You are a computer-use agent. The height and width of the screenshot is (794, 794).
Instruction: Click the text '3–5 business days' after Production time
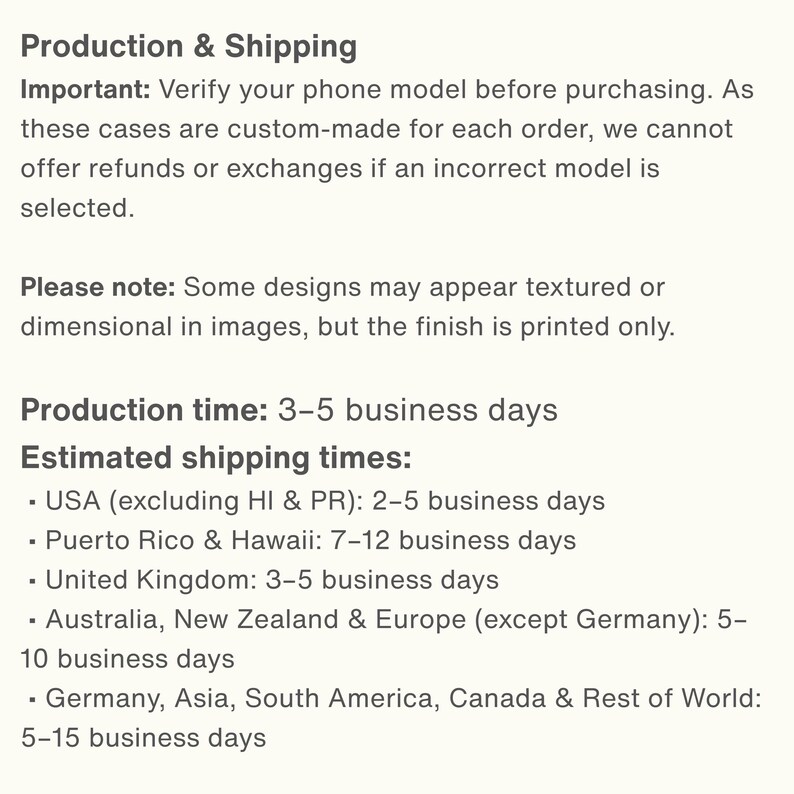click(418, 410)
